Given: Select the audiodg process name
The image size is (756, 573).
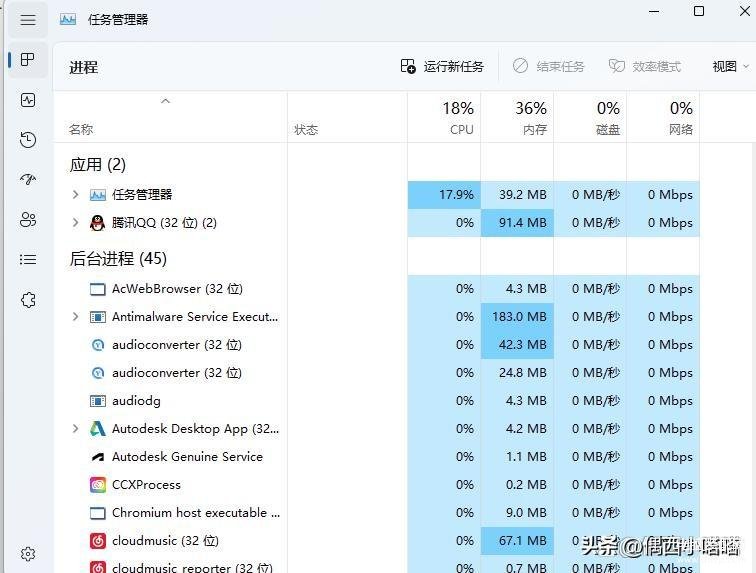Looking at the screenshot, I should point(136,401).
